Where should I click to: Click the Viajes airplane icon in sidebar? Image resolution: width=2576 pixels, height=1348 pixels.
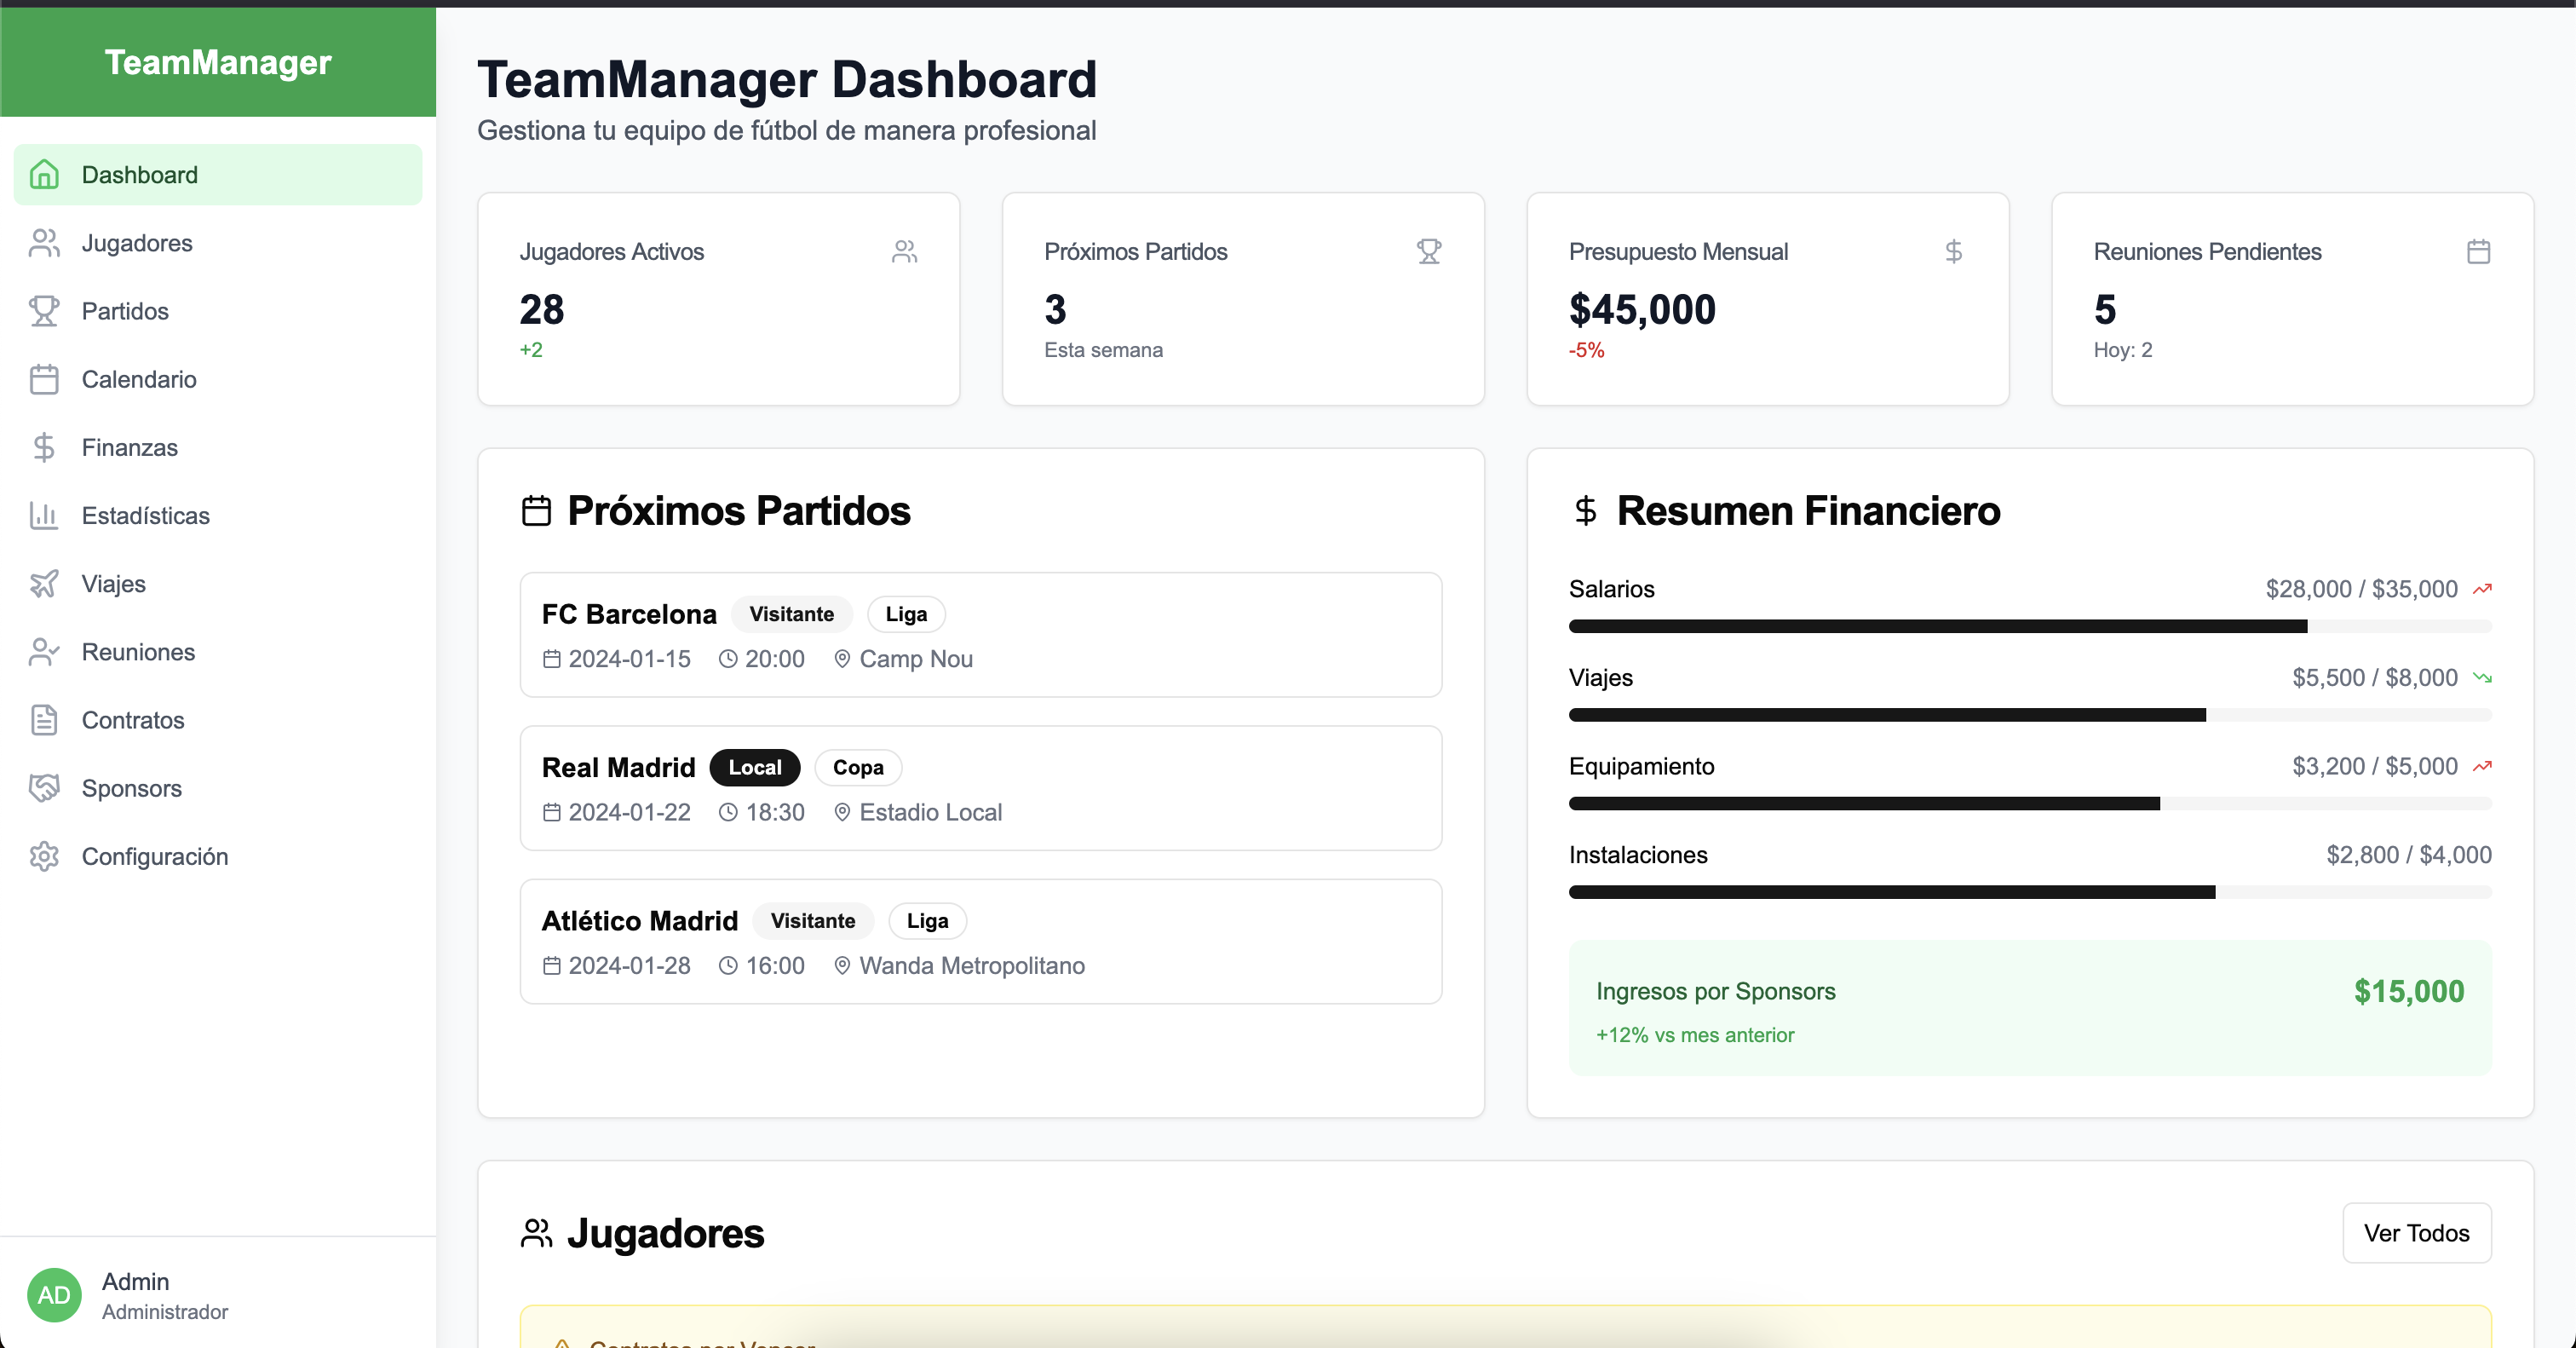tap(44, 583)
